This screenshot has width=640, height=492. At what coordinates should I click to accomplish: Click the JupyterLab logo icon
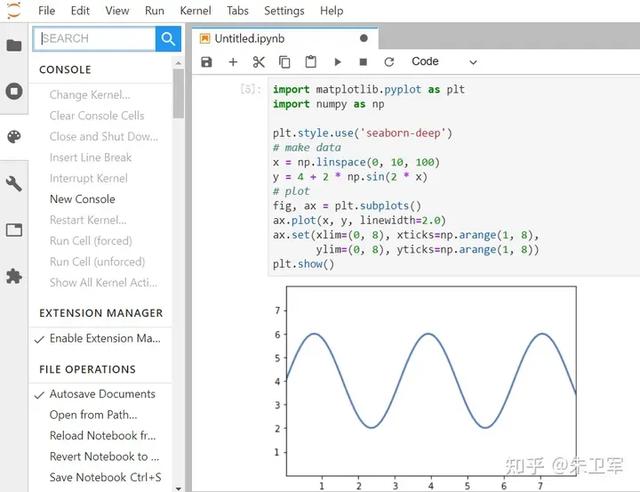[13, 10]
